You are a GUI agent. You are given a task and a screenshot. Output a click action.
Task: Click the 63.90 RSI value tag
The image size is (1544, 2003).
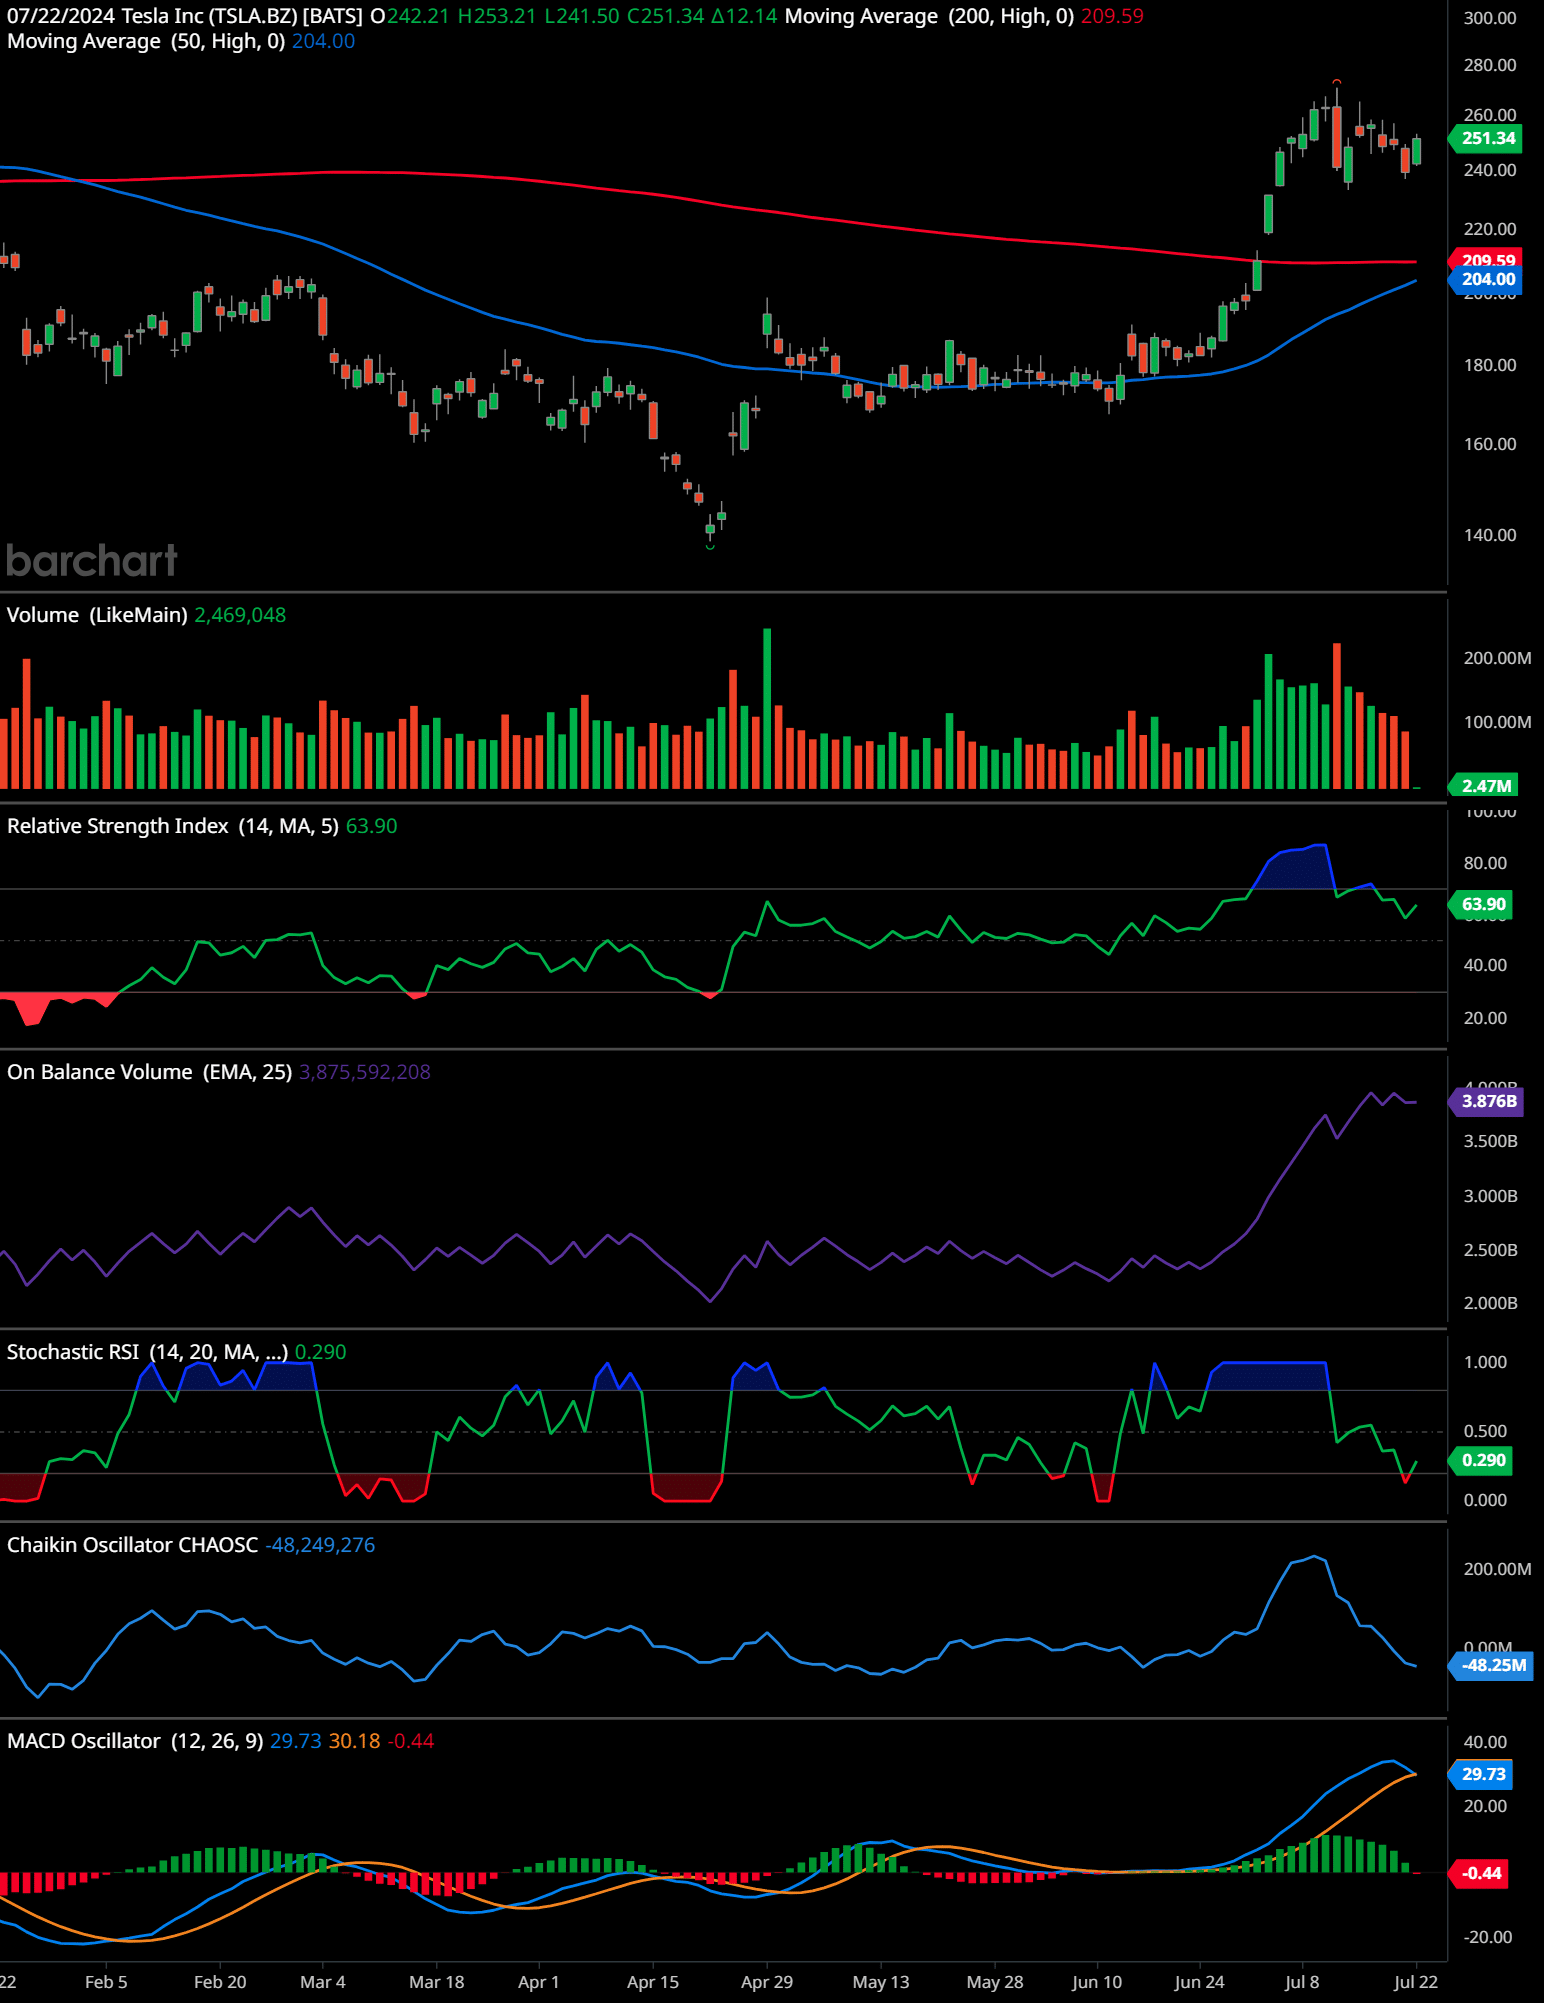tap(1482, 905)
